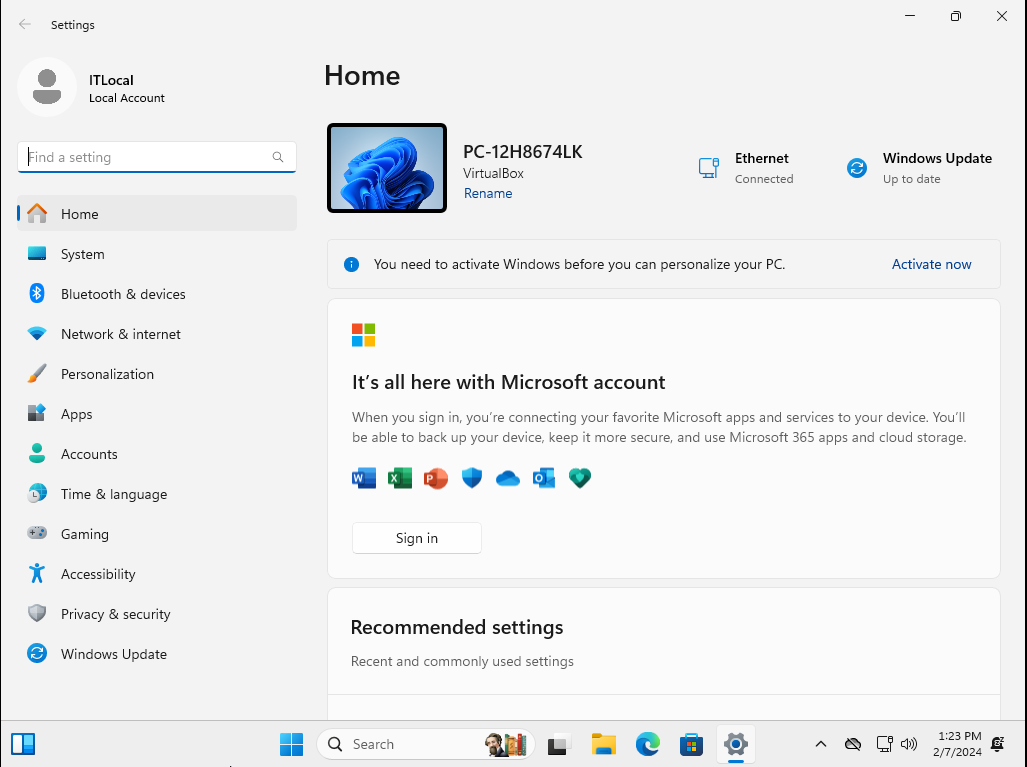1027x767 pixels.
Task: Open Accounts settings page
Action: point(157,453)
